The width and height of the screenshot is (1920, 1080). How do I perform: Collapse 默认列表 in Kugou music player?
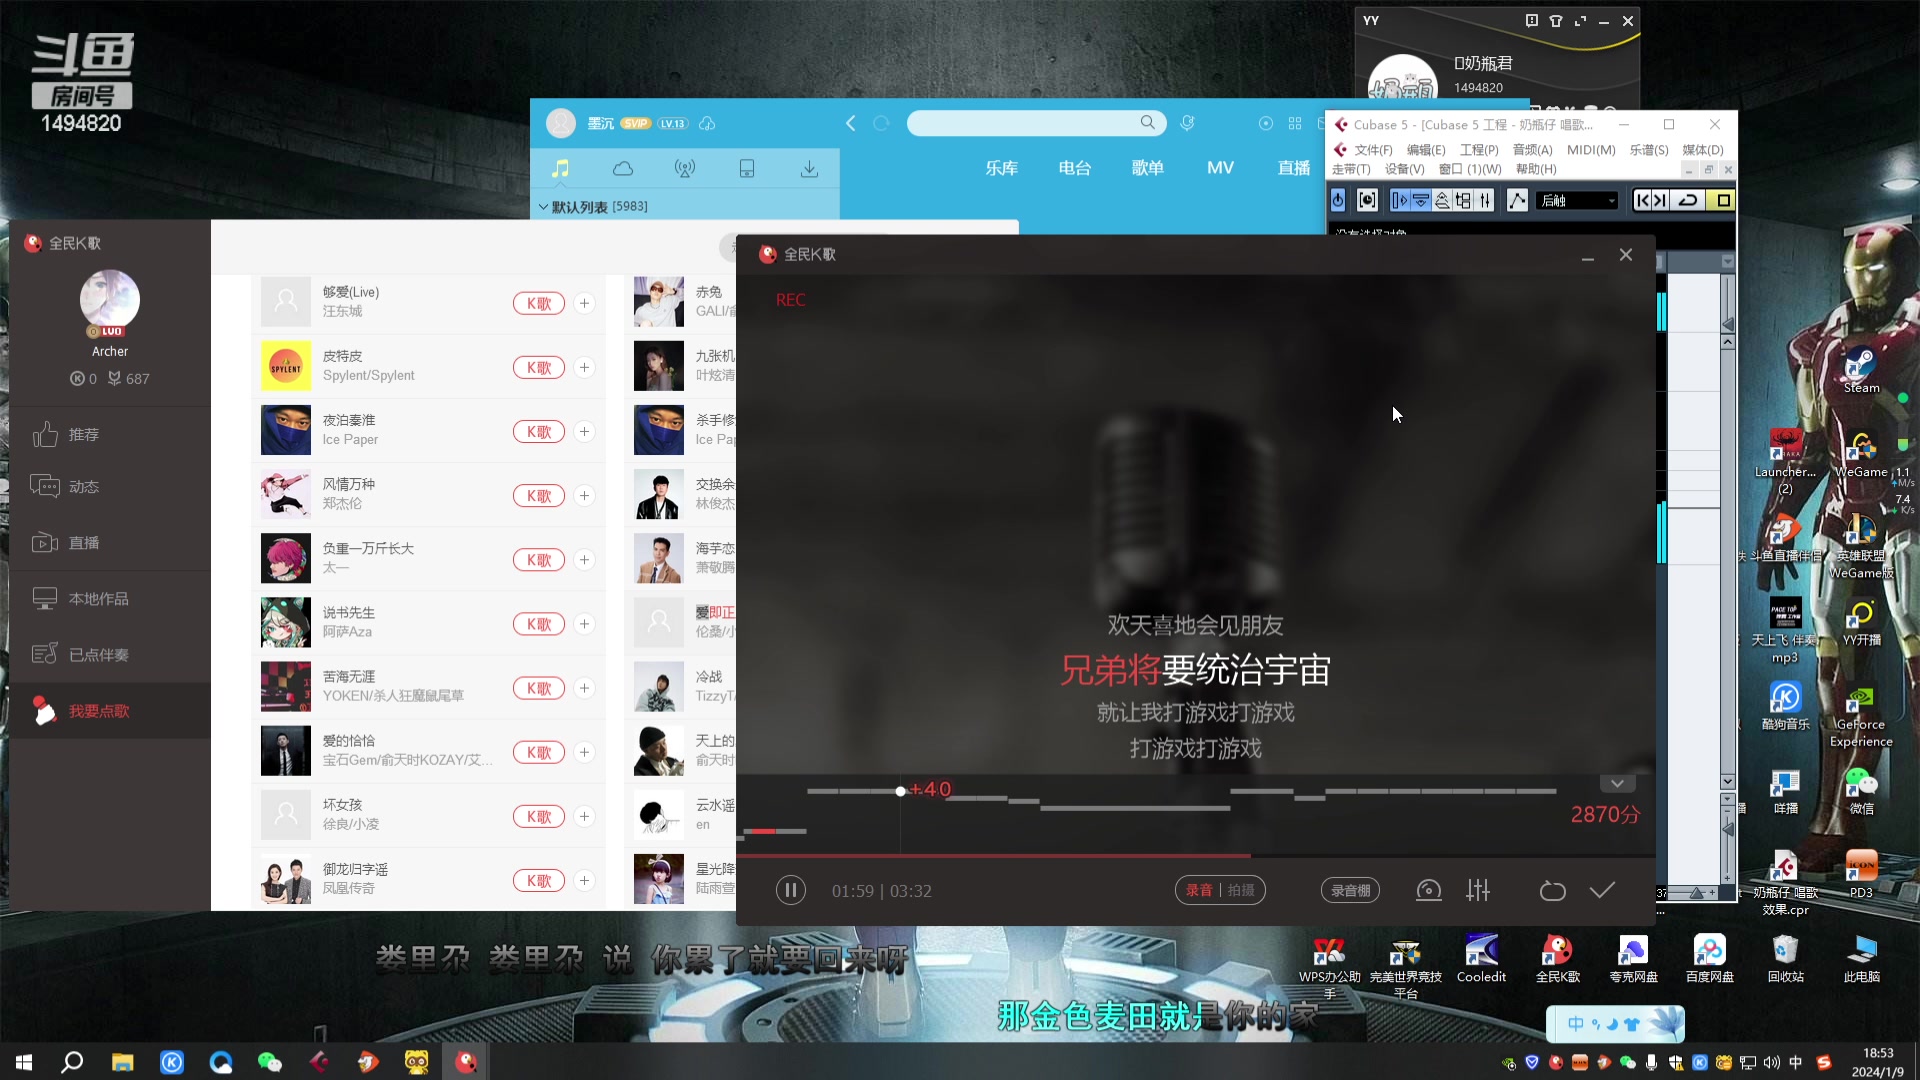[x=543, y=207]
